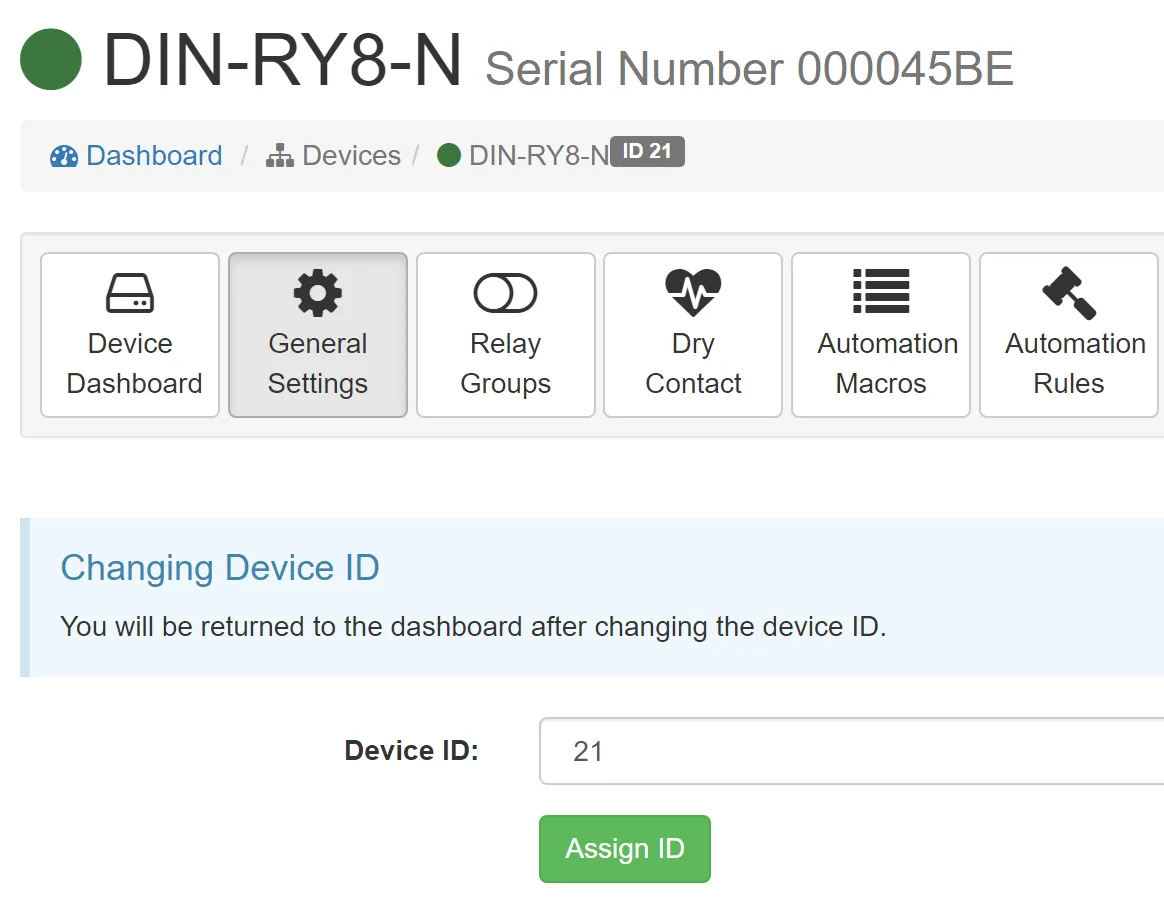Go to the Dashboard breadcrumb link
1164x898 pixels.
pos(154,156)
